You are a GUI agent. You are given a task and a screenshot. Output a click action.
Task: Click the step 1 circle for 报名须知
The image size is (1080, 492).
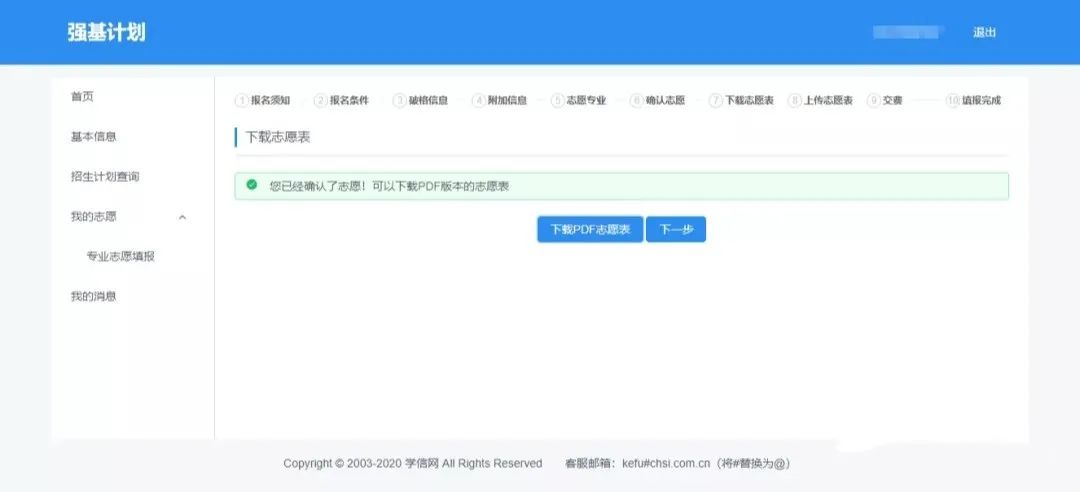click(x=241, y=100)
